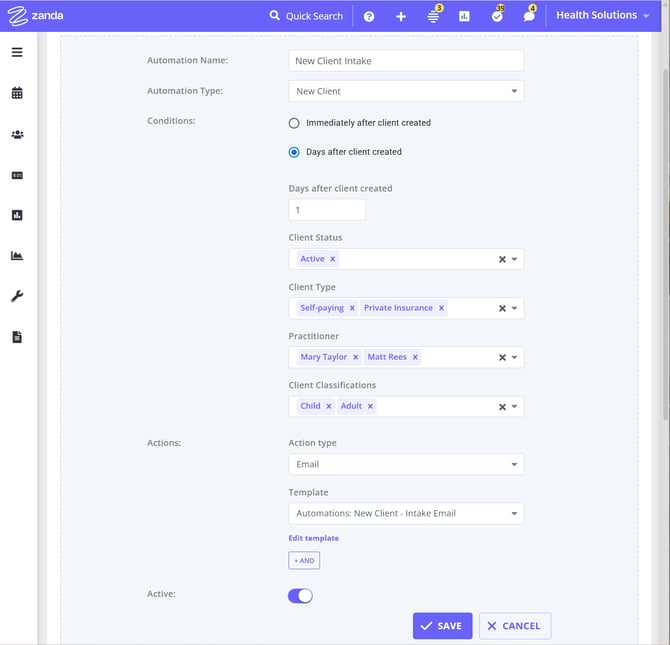Select Days after client created option
This screenshot has height=645, width=670.
[294, 152]
